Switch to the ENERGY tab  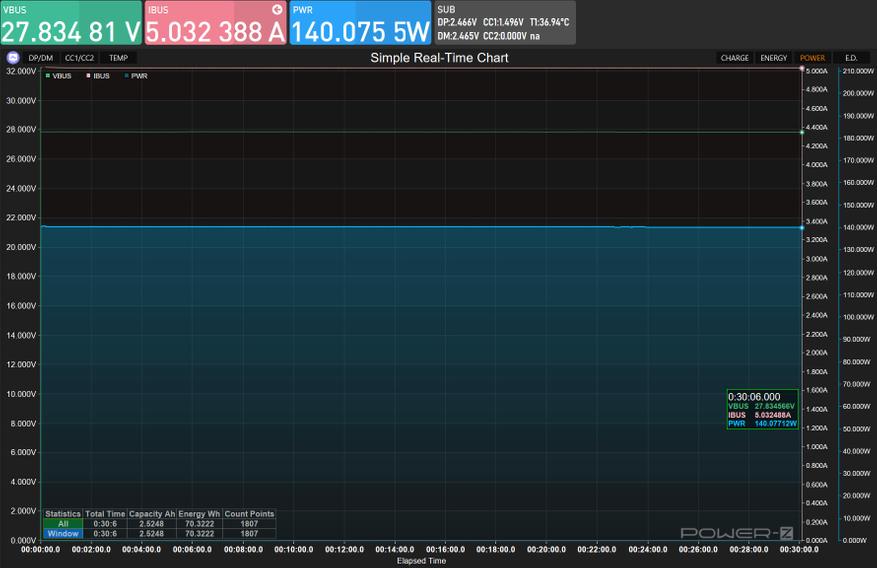coord(773,58)
